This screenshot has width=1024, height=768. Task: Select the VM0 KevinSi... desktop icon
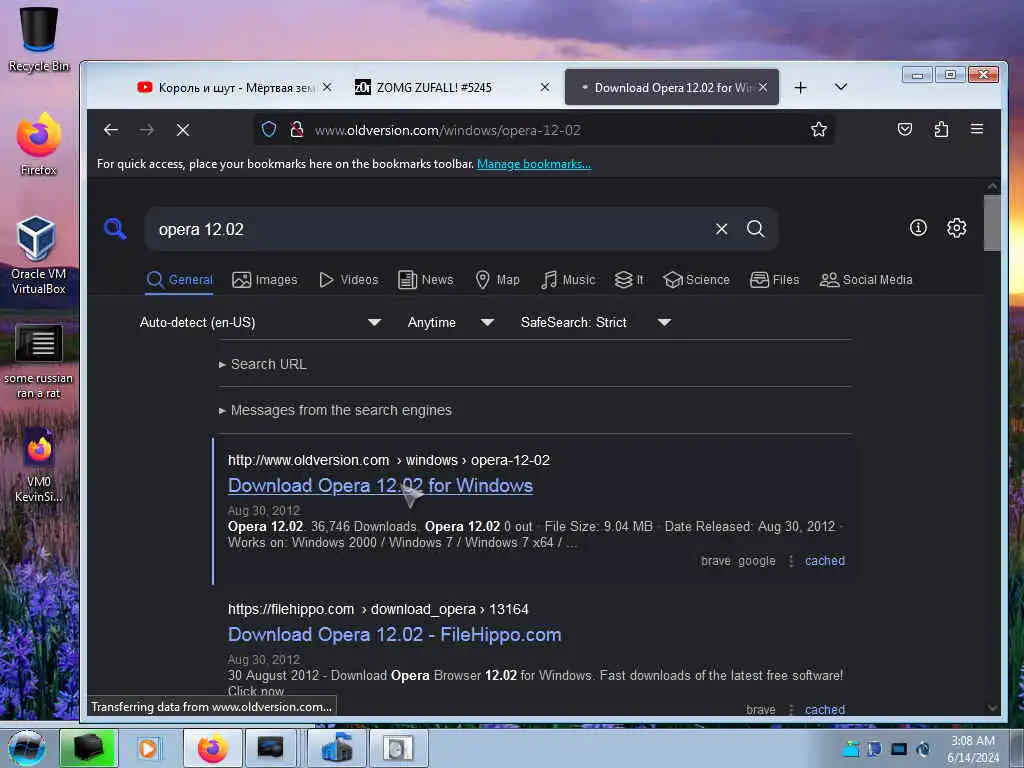[39, 465]
